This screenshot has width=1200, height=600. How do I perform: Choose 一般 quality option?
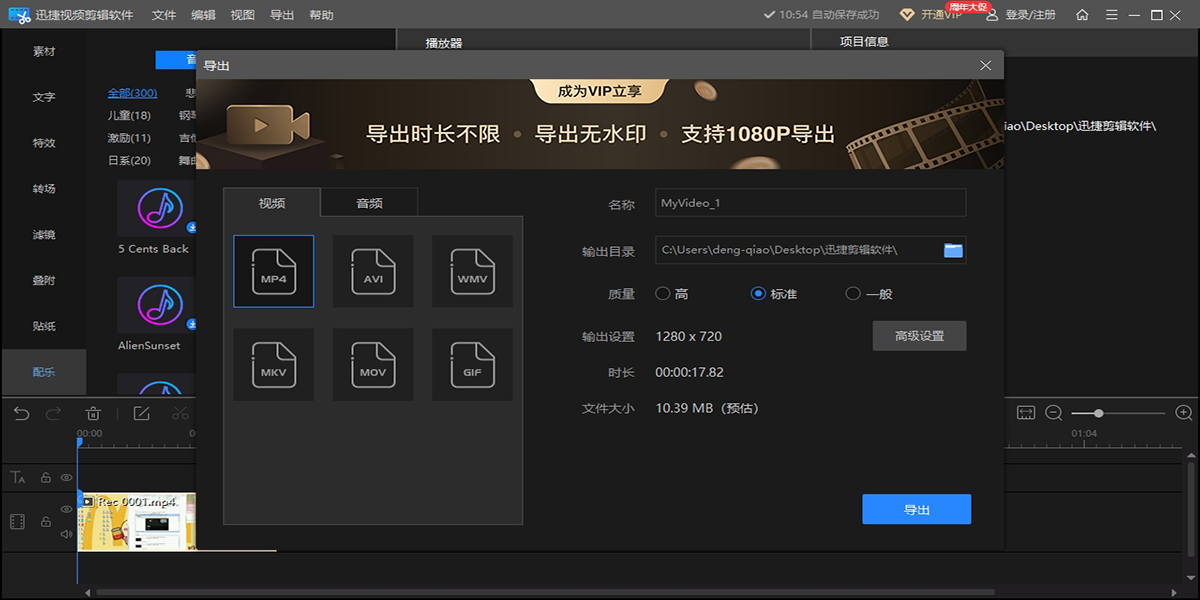(853, 294)
